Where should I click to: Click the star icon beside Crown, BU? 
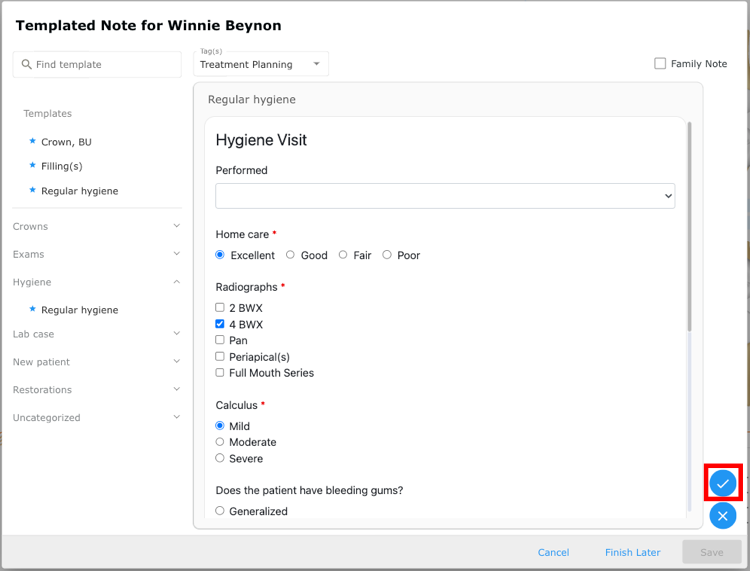[33, 141]
